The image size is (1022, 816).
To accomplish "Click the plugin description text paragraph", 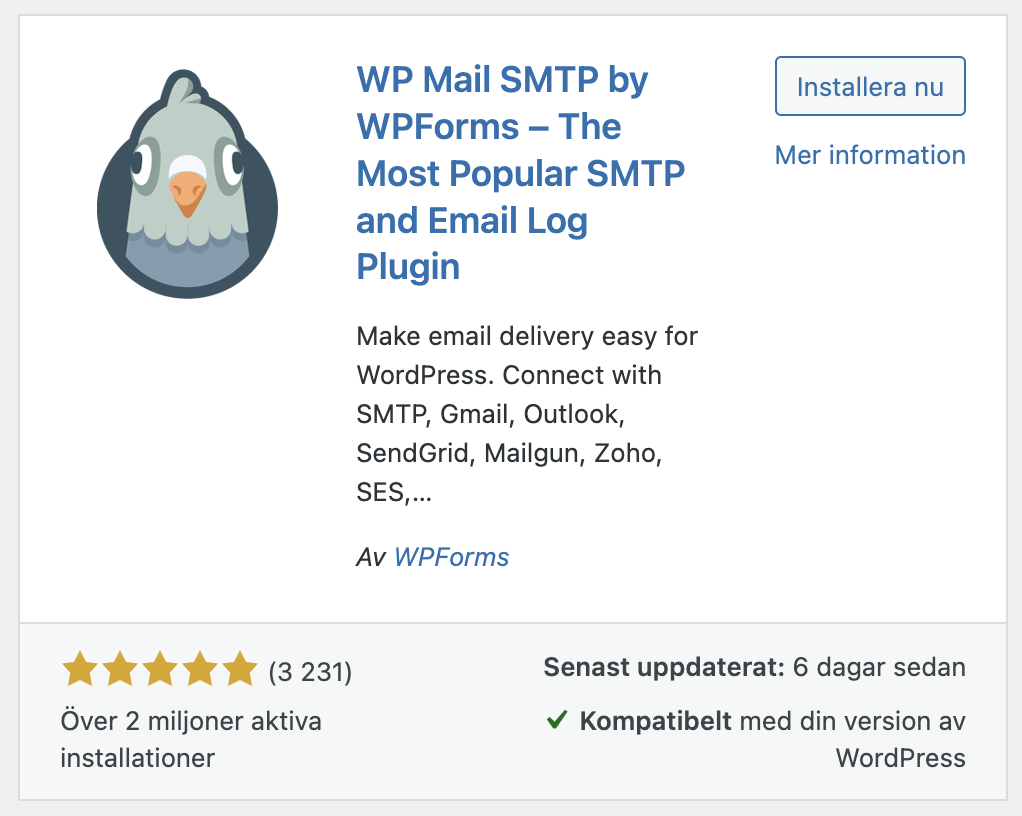I will [x=527, y=414].
